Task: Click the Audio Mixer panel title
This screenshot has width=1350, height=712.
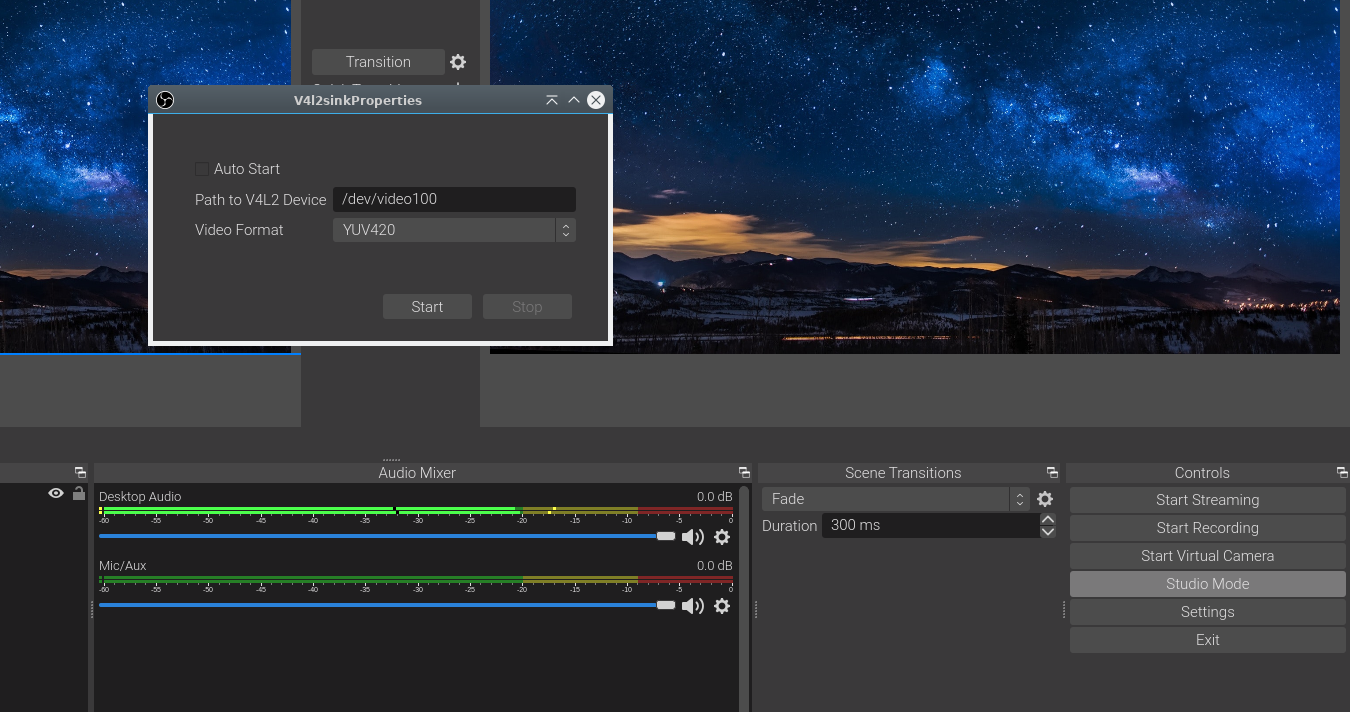Action: [417, 473]
